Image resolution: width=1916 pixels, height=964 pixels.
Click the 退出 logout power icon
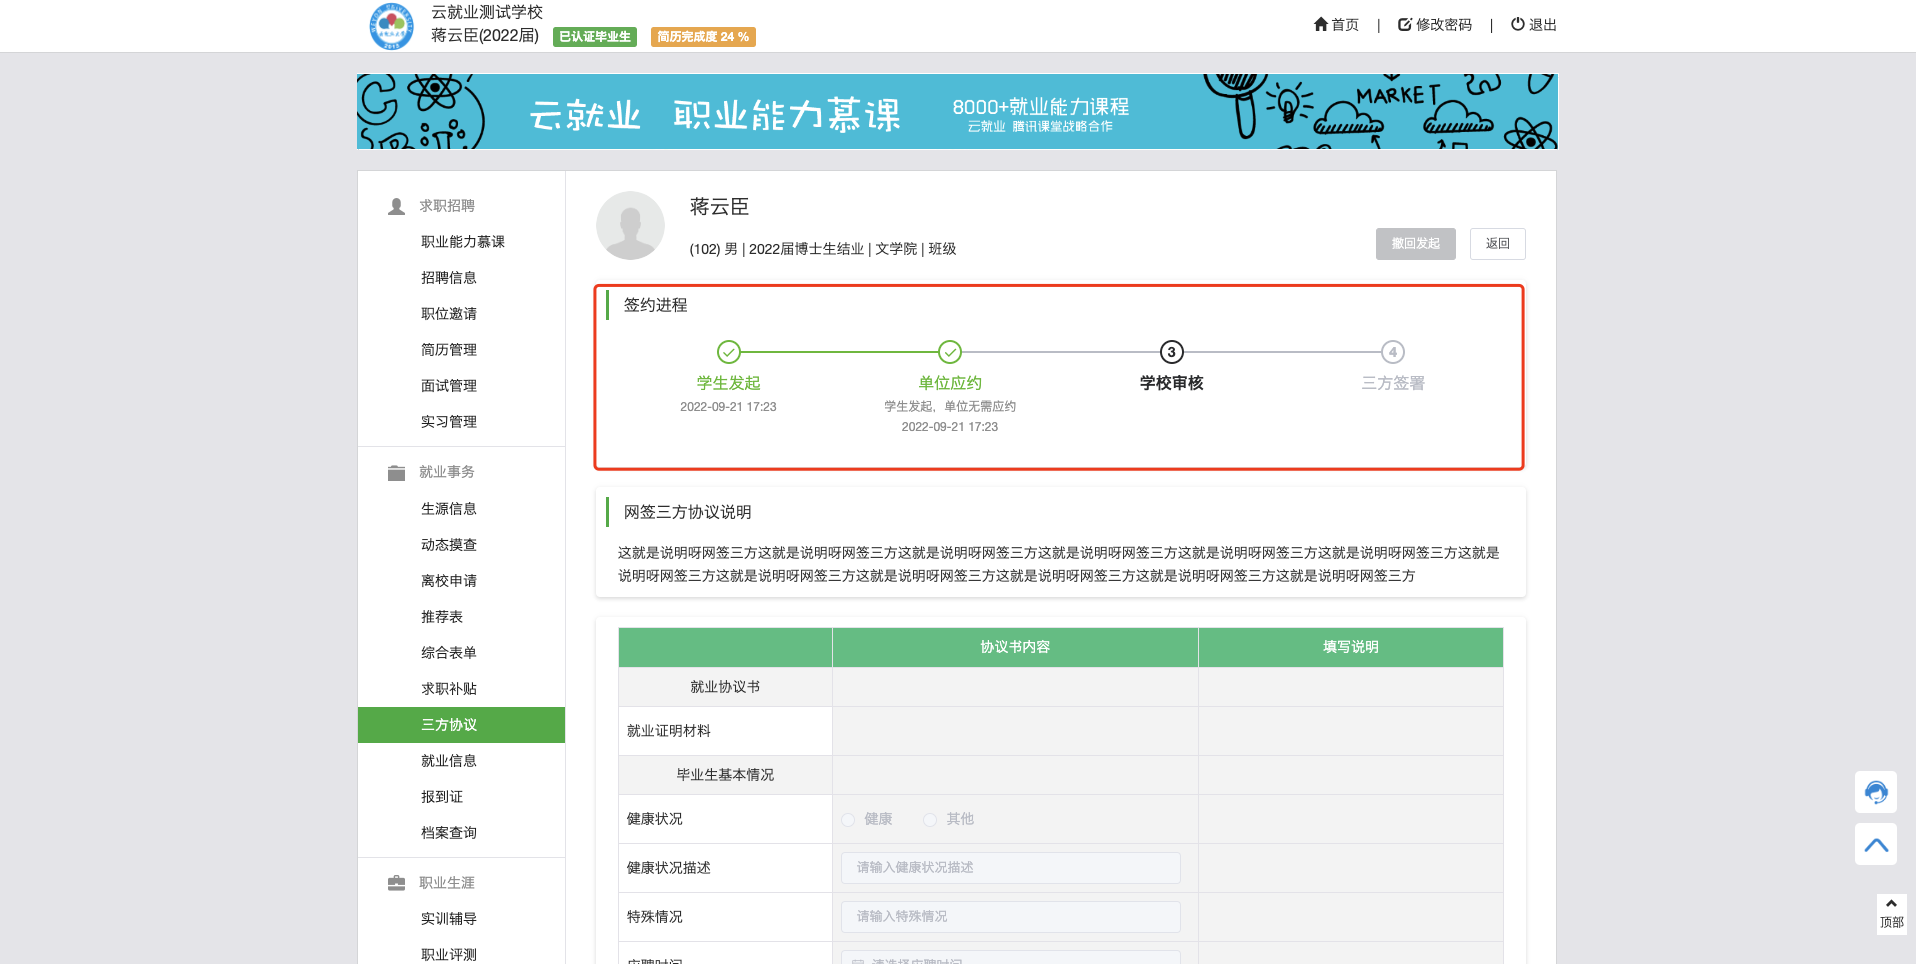pyautogui.click(x=1518, y=24)
